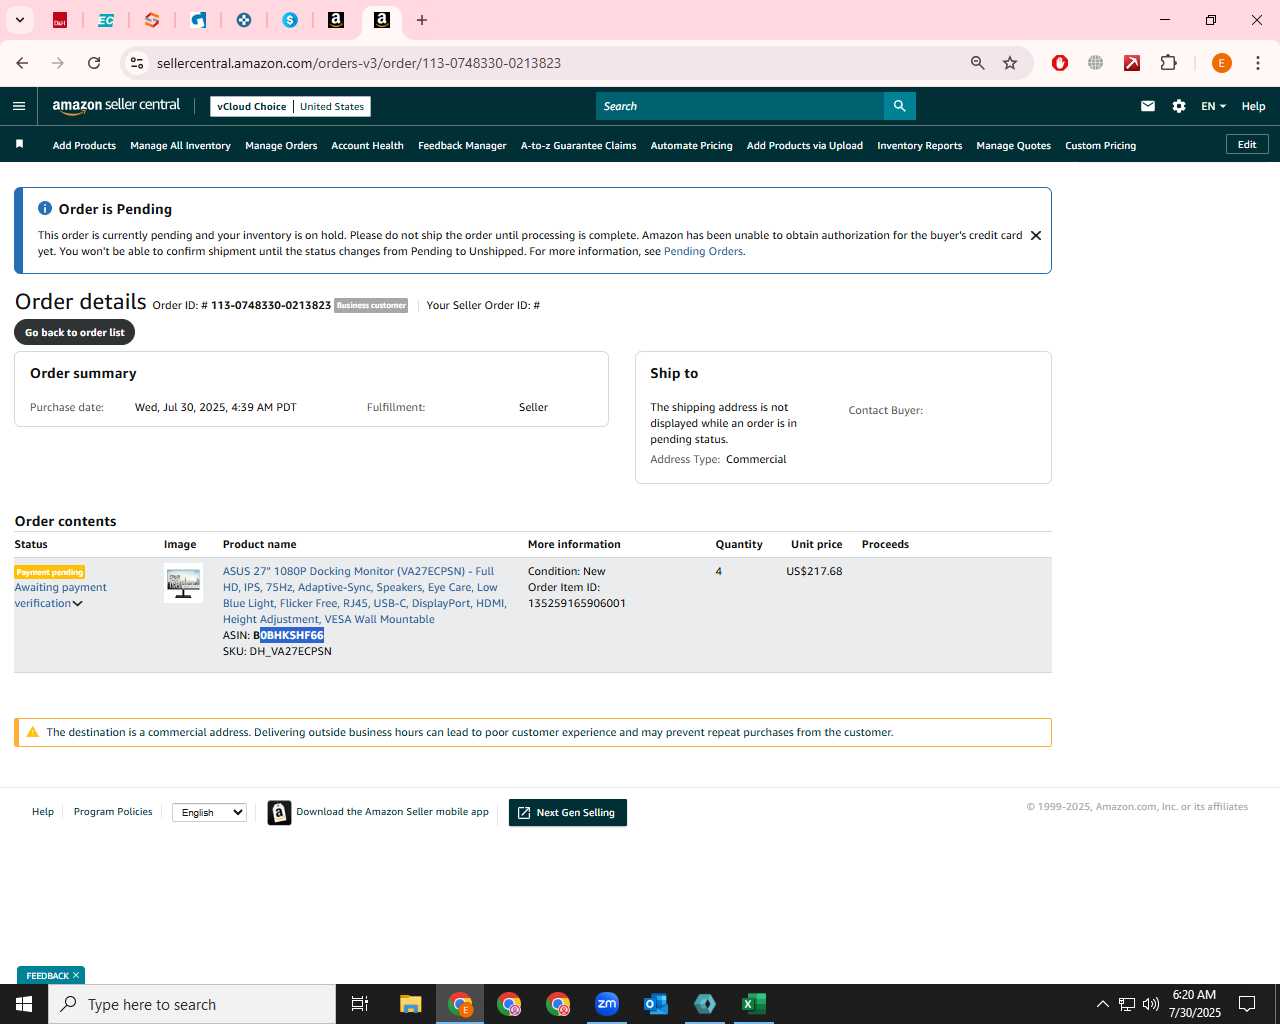Click the search magnifier button
The width and height of the screenshot is (1280, 1024).
(x=899, y=106)
